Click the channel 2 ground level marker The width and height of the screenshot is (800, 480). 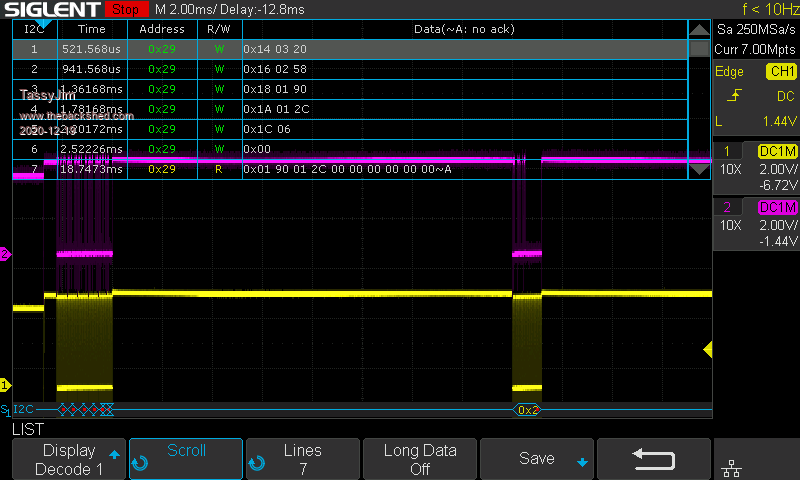[x=5, y=254]
